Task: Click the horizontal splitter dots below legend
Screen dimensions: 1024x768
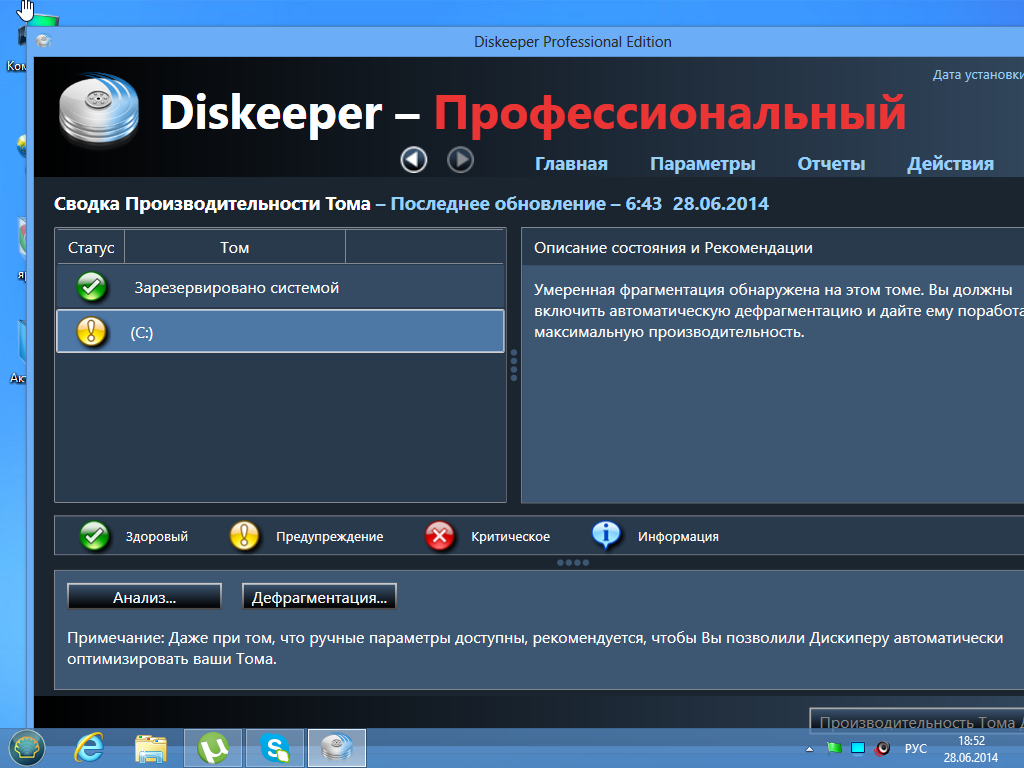Action: pyautogui.click(x=573, y=562)
